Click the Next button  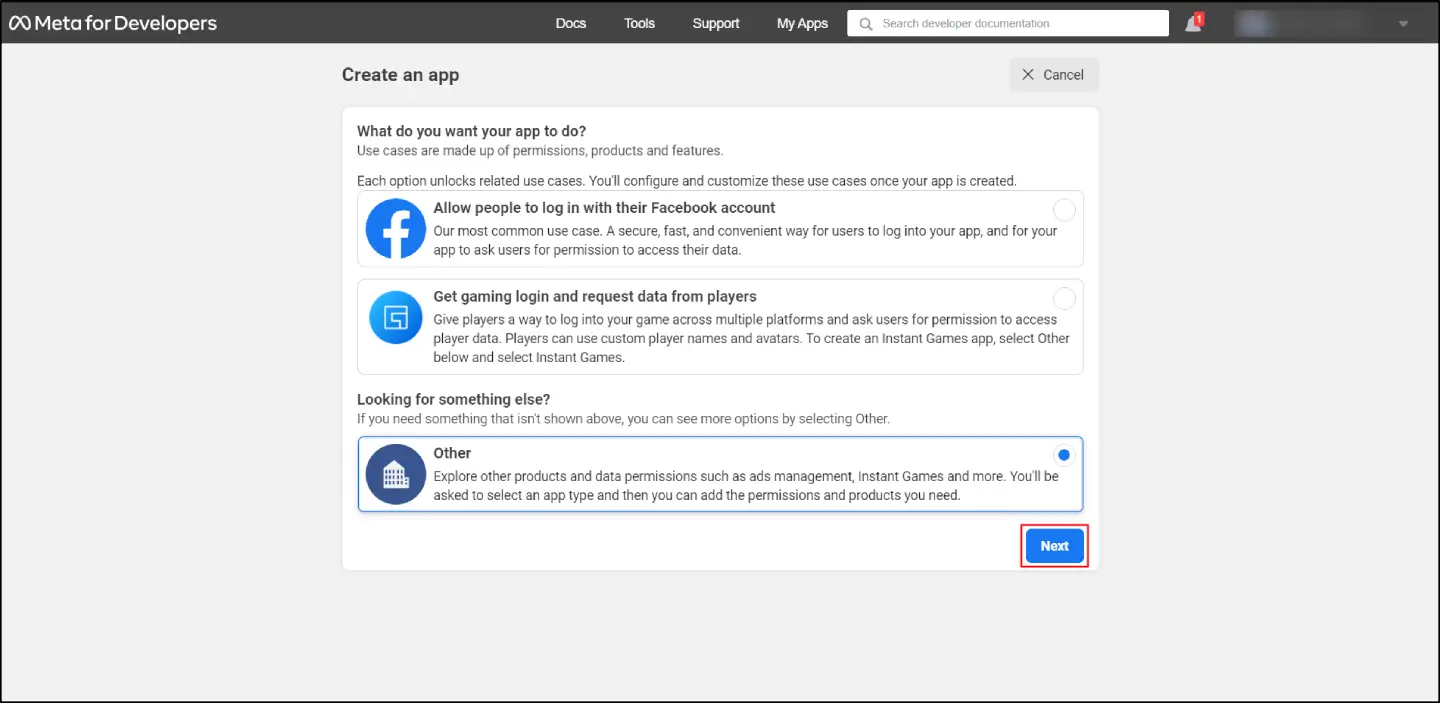1055,546
